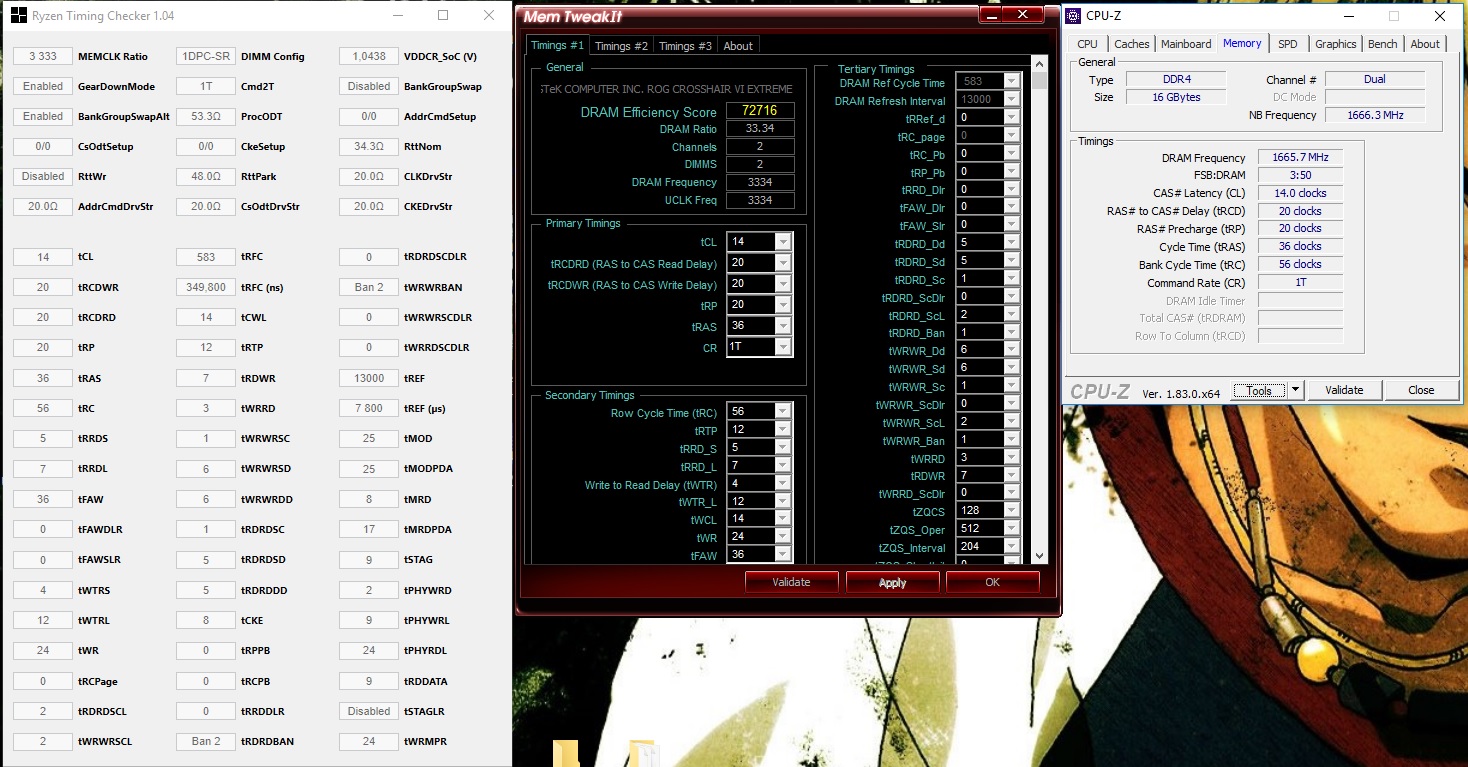Open the CR command rate dropdown

pyautogui.click(x=783, y=347)
